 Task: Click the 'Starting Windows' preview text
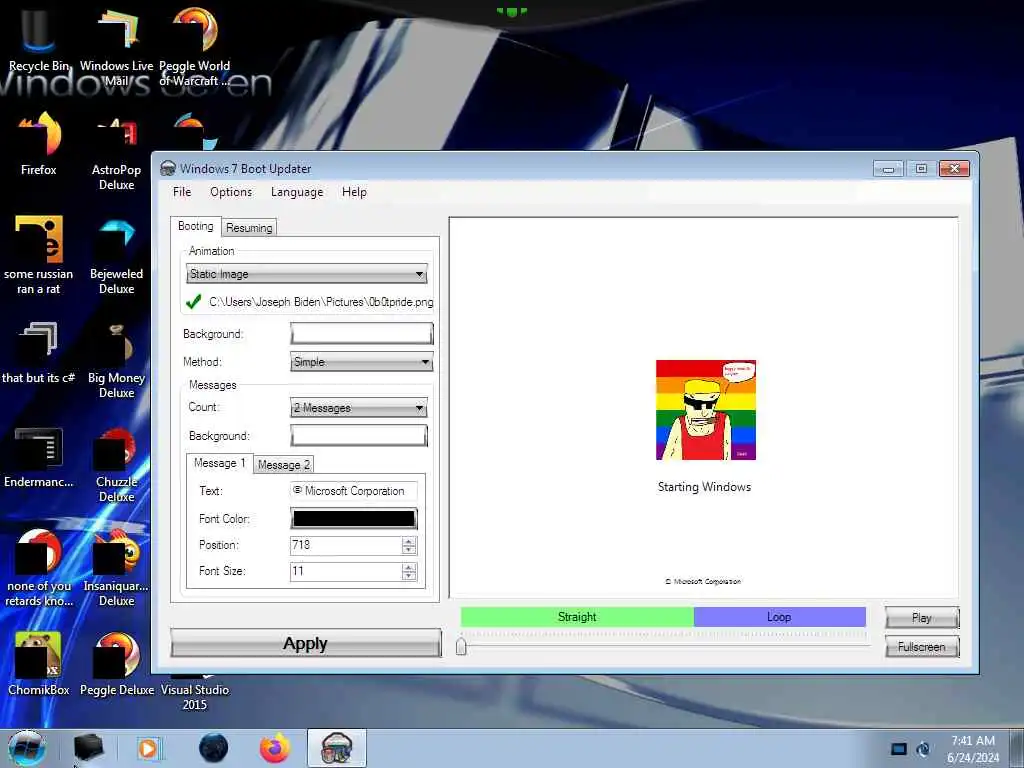[x=704, y=487]
